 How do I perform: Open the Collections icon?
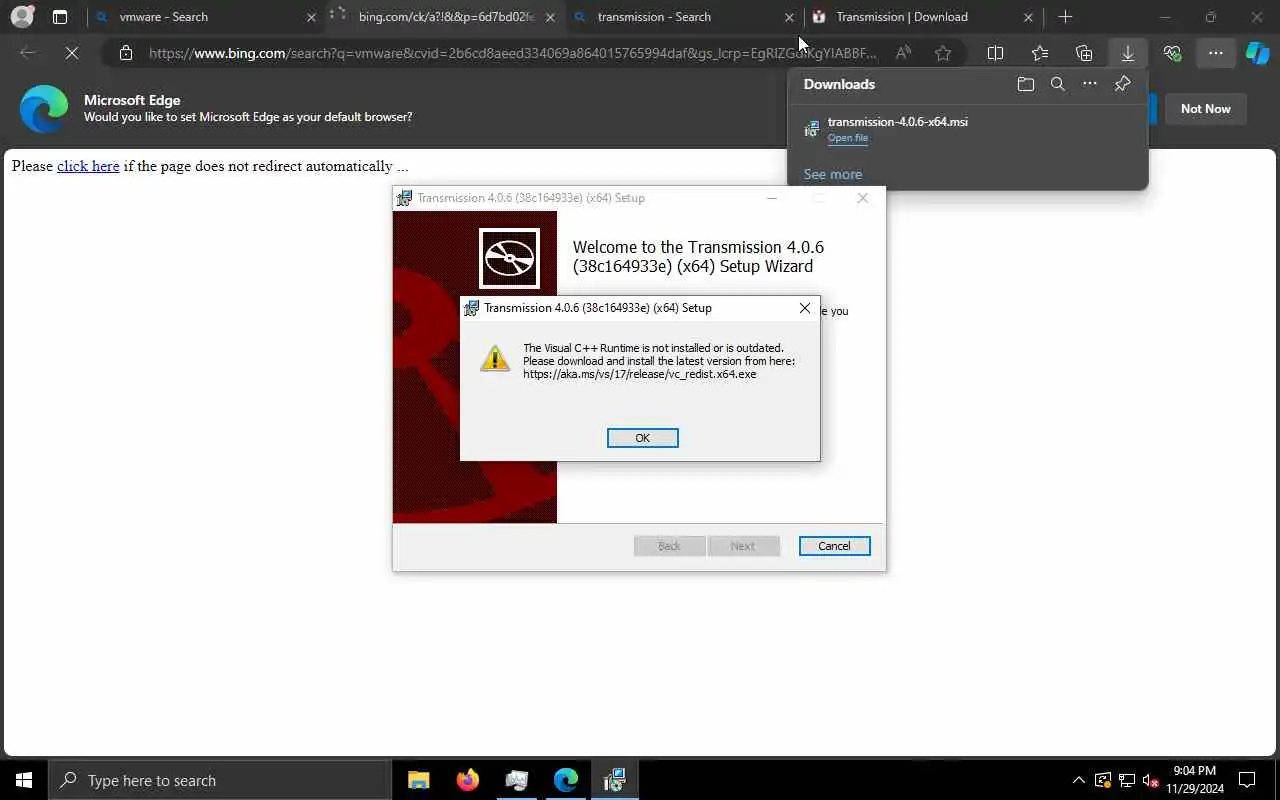(1084, 53)
